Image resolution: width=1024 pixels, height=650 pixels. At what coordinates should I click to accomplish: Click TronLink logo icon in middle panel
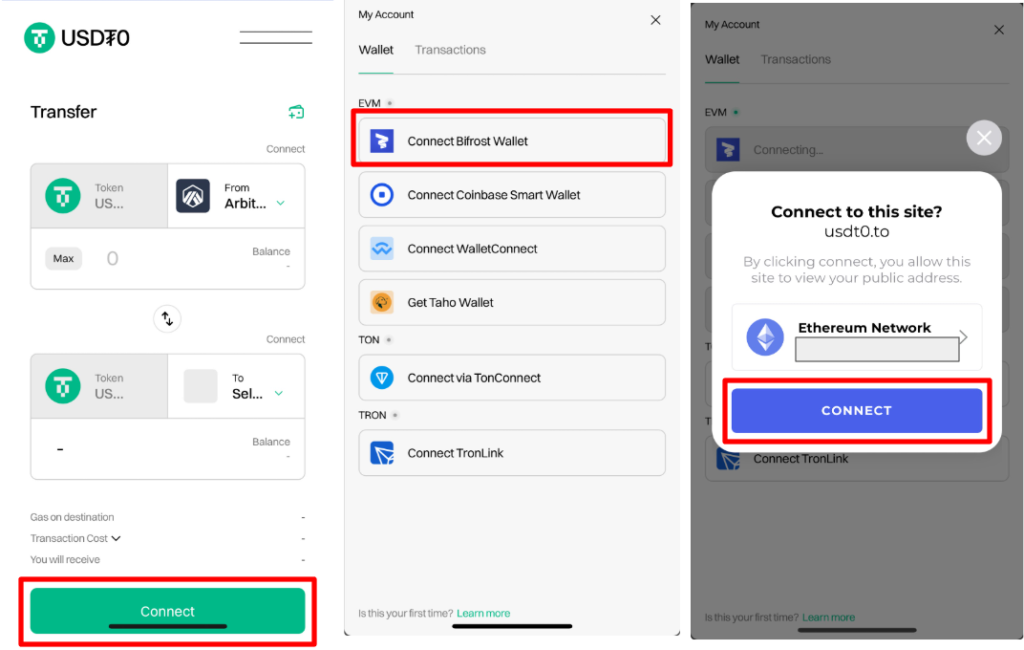pos(382,453)
